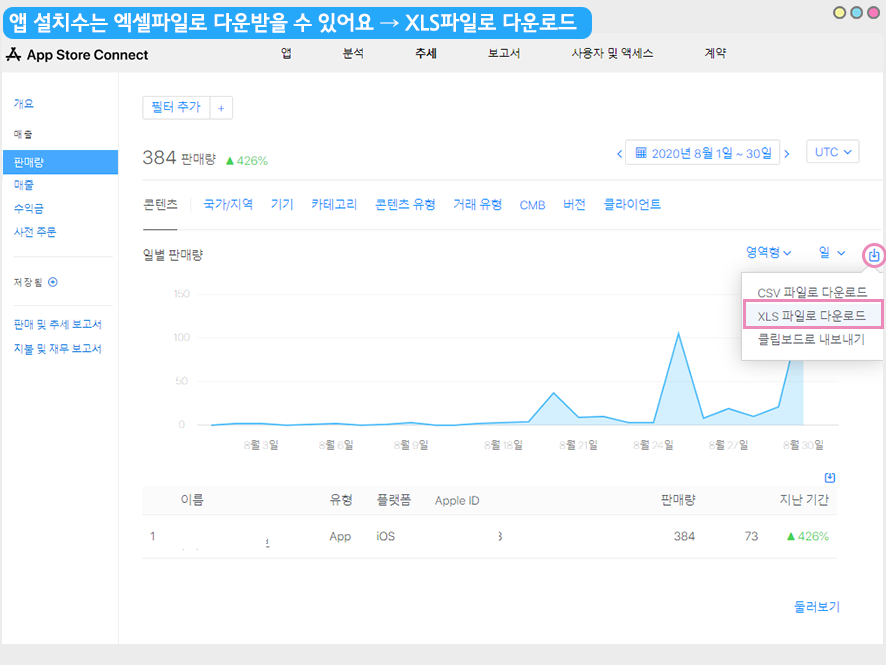Click the 필터 추가 button

[x=175, y=107]
